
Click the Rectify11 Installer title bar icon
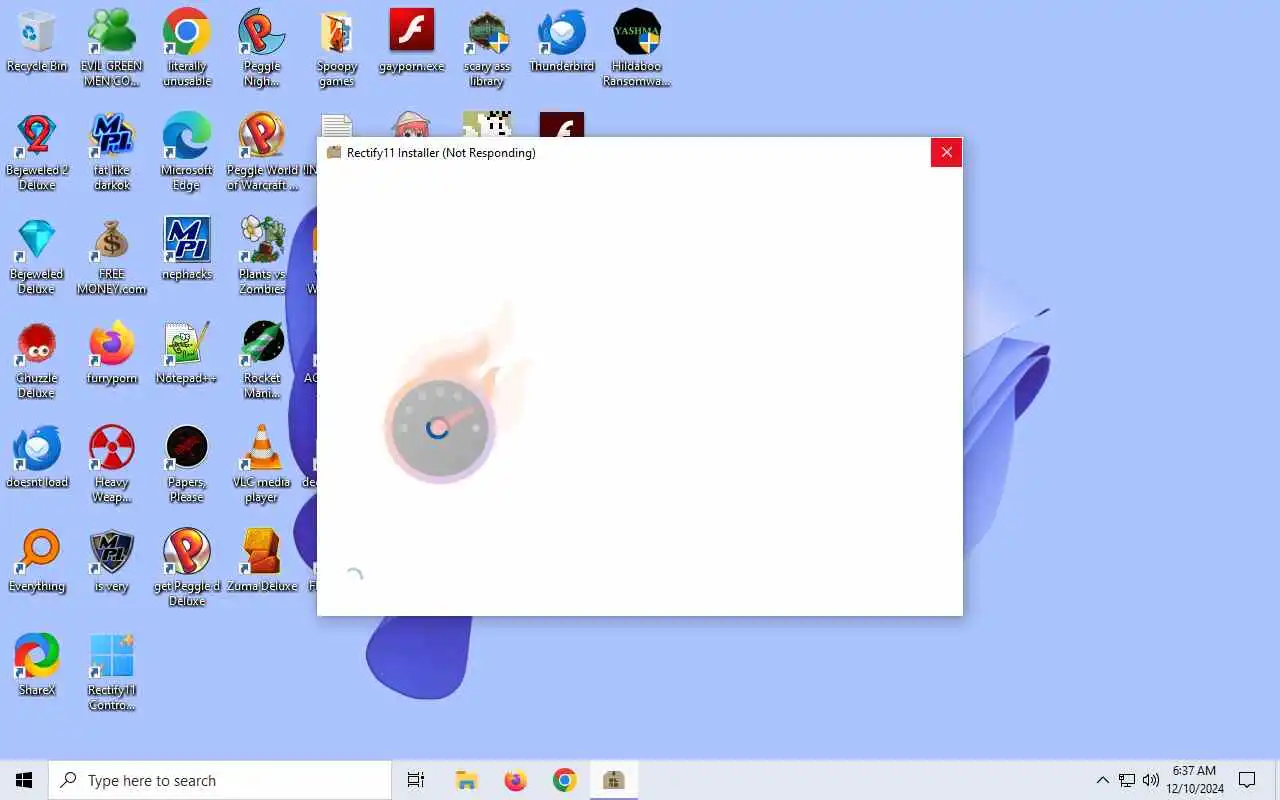point(334,152)
